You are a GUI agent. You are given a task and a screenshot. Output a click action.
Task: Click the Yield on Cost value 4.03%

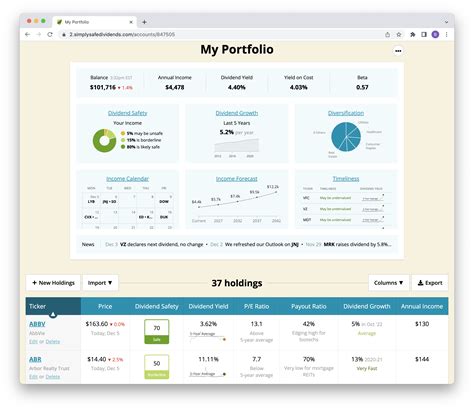point(299,87)
